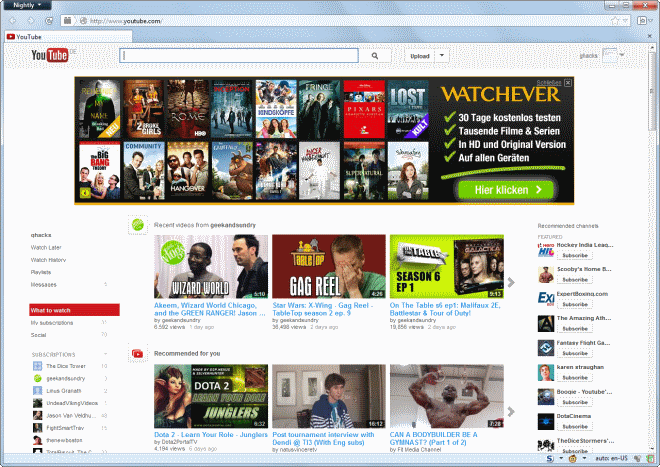This screenshot has height=467, width=660.
Task: Click the Upload button
Action: pos(420,56)
